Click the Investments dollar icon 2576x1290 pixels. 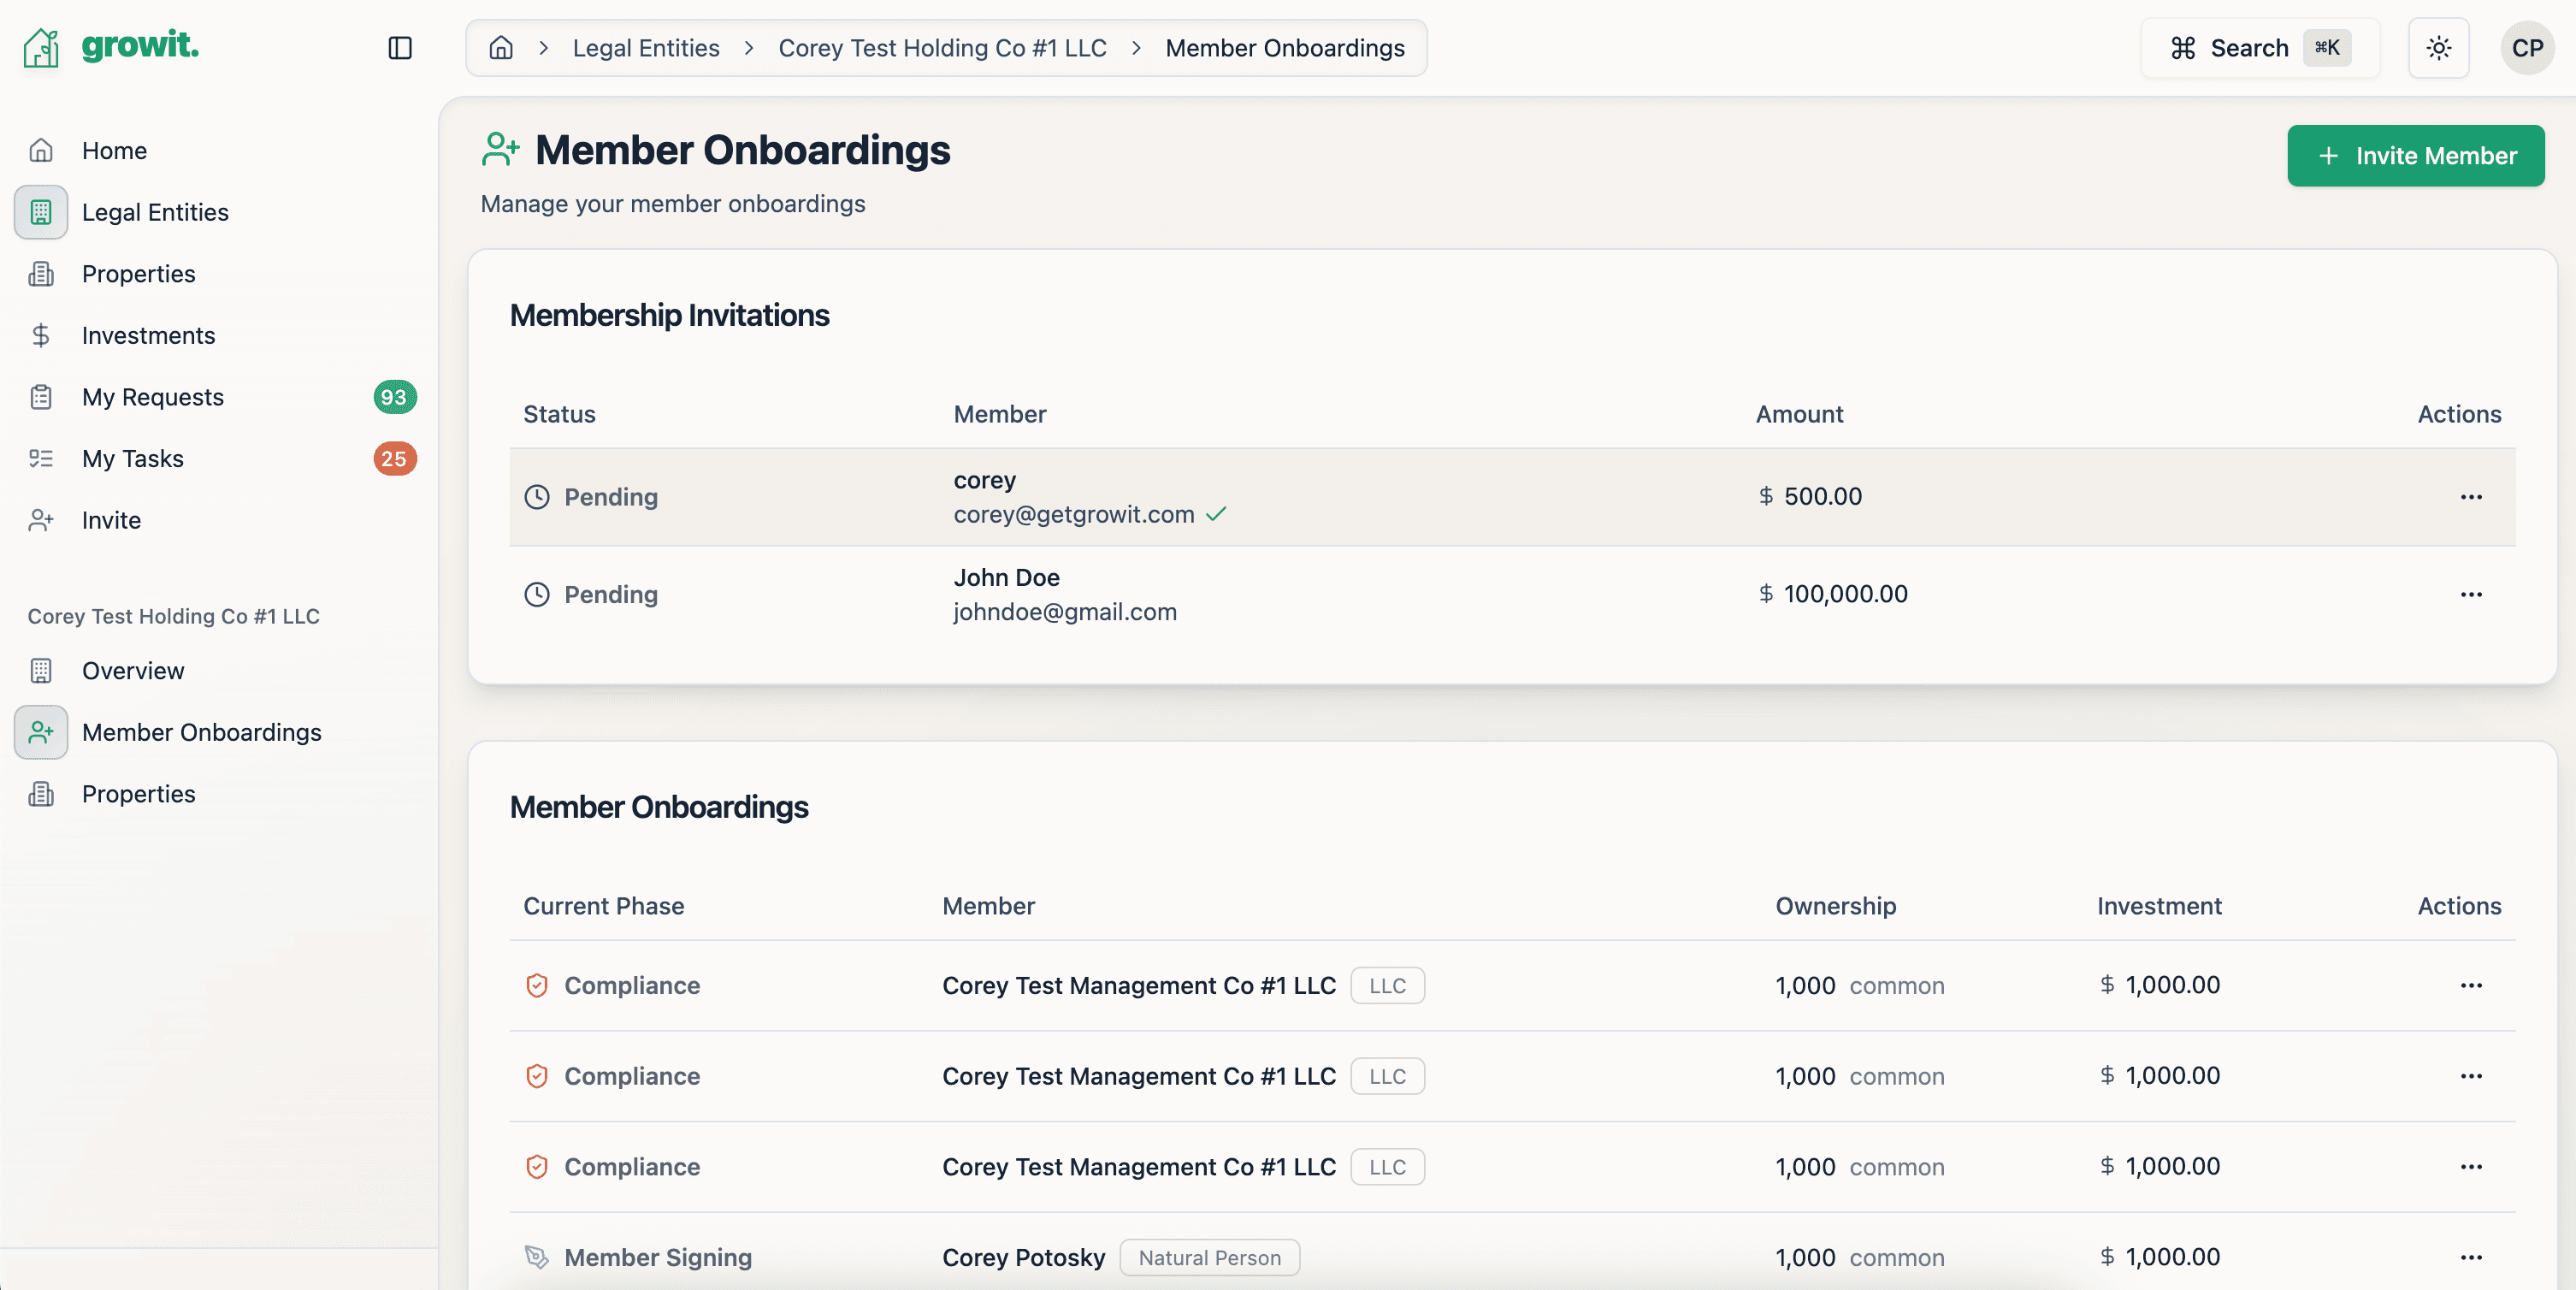(41, 335)
